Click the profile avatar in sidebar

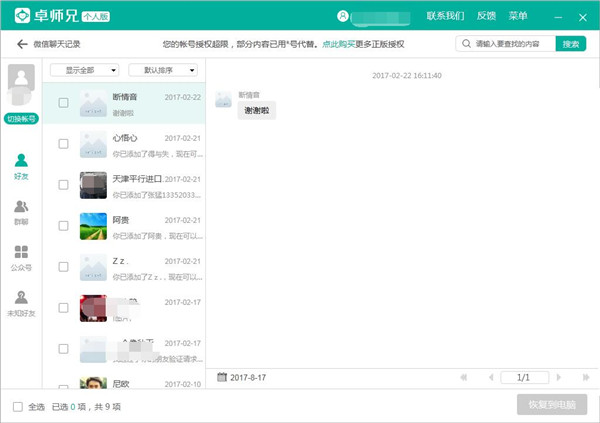coord(21,78)
